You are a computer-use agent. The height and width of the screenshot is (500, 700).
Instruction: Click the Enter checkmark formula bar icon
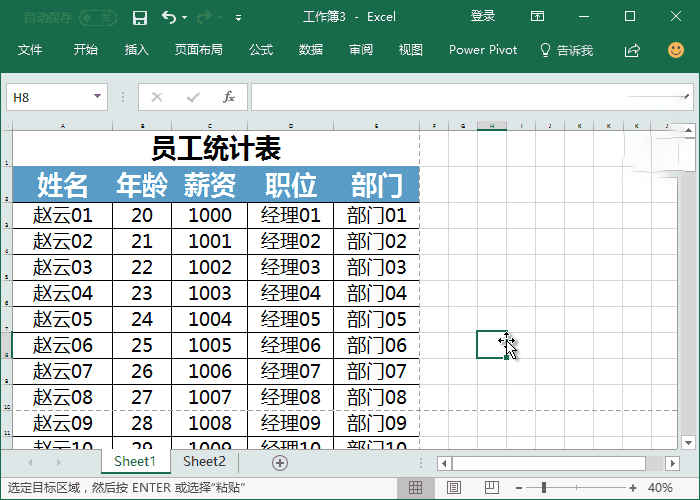(193, 97)
